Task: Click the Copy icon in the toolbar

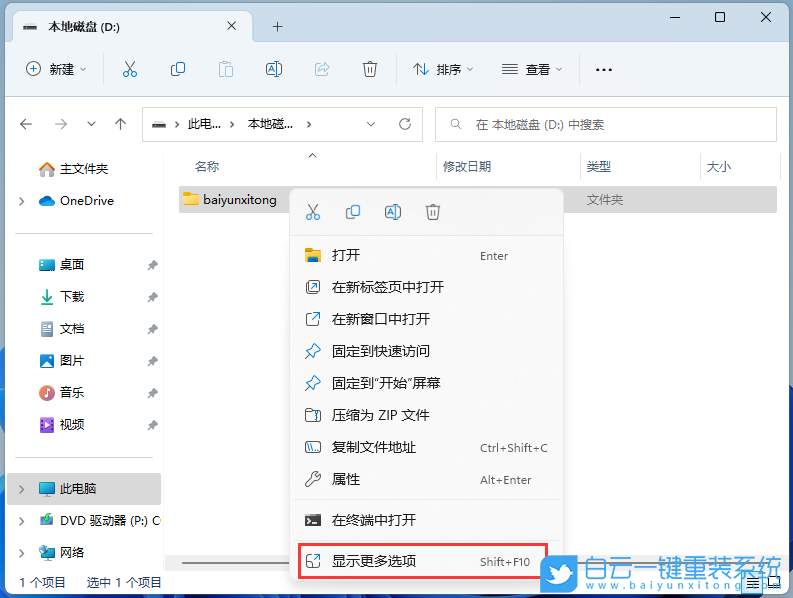Action: 178,69
